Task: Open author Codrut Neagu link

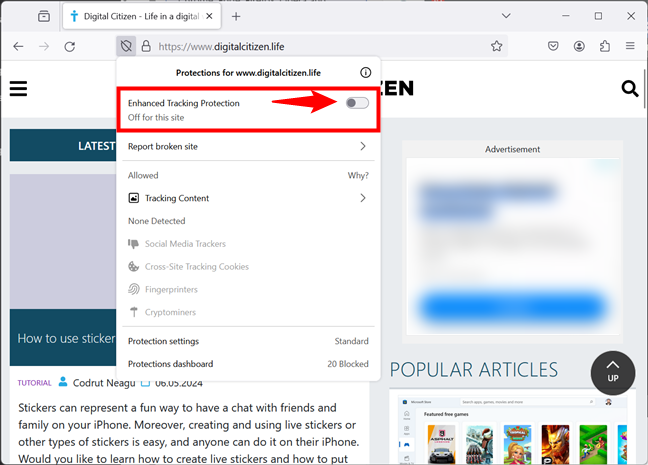Action: click(104, 383)
